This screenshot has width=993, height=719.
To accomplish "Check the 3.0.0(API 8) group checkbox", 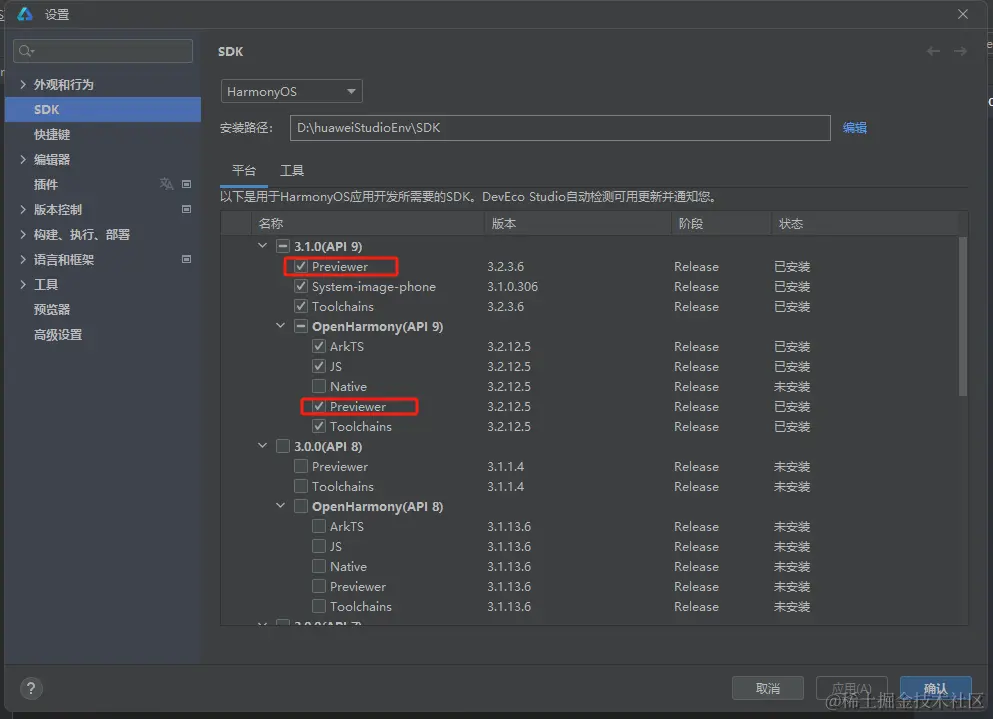I will point(283,447).
